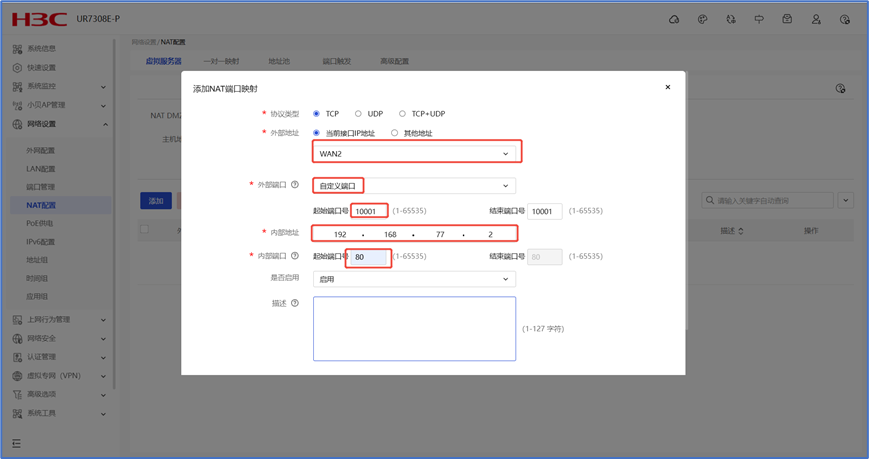Open the theme palette icon in header
869x459 pixels.
click(702, 19)
